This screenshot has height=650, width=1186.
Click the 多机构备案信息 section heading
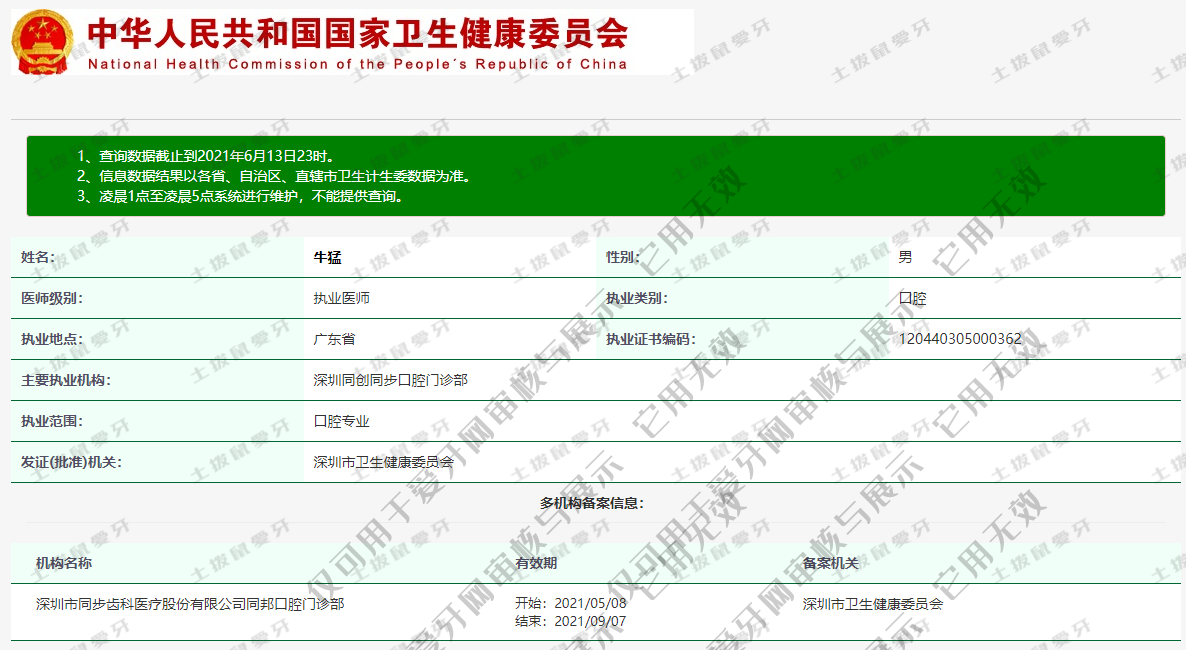pyautogui.click(x=592, y=503)
